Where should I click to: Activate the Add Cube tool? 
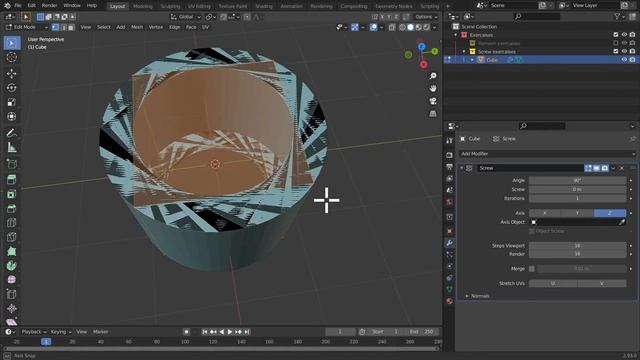click(12, 164)
